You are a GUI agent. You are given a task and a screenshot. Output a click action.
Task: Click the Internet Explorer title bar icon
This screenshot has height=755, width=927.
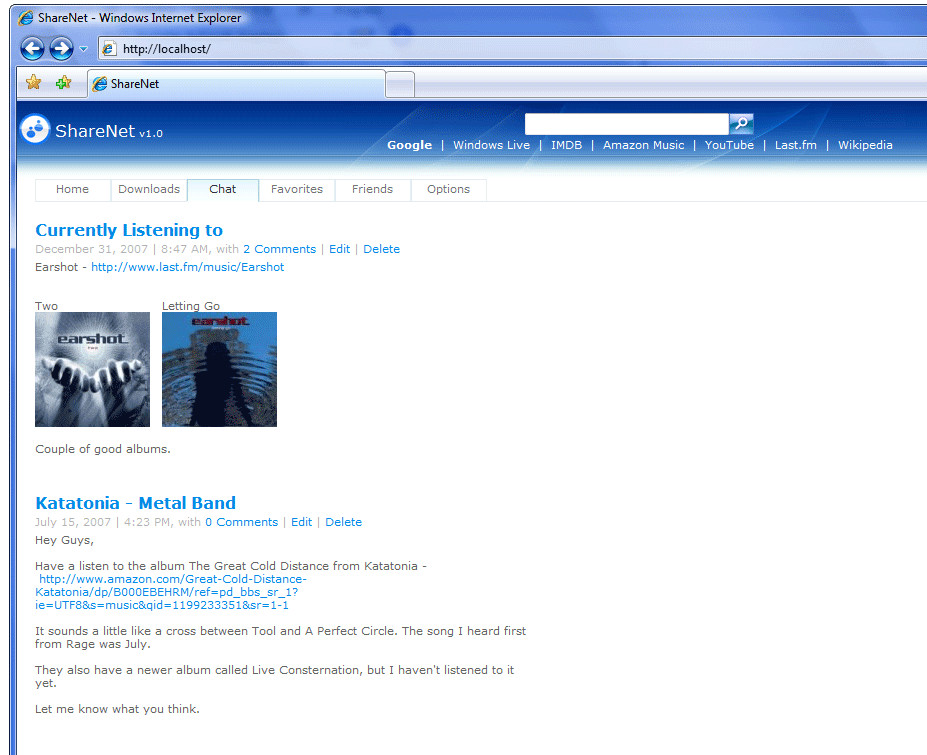(x=25, y=18)
